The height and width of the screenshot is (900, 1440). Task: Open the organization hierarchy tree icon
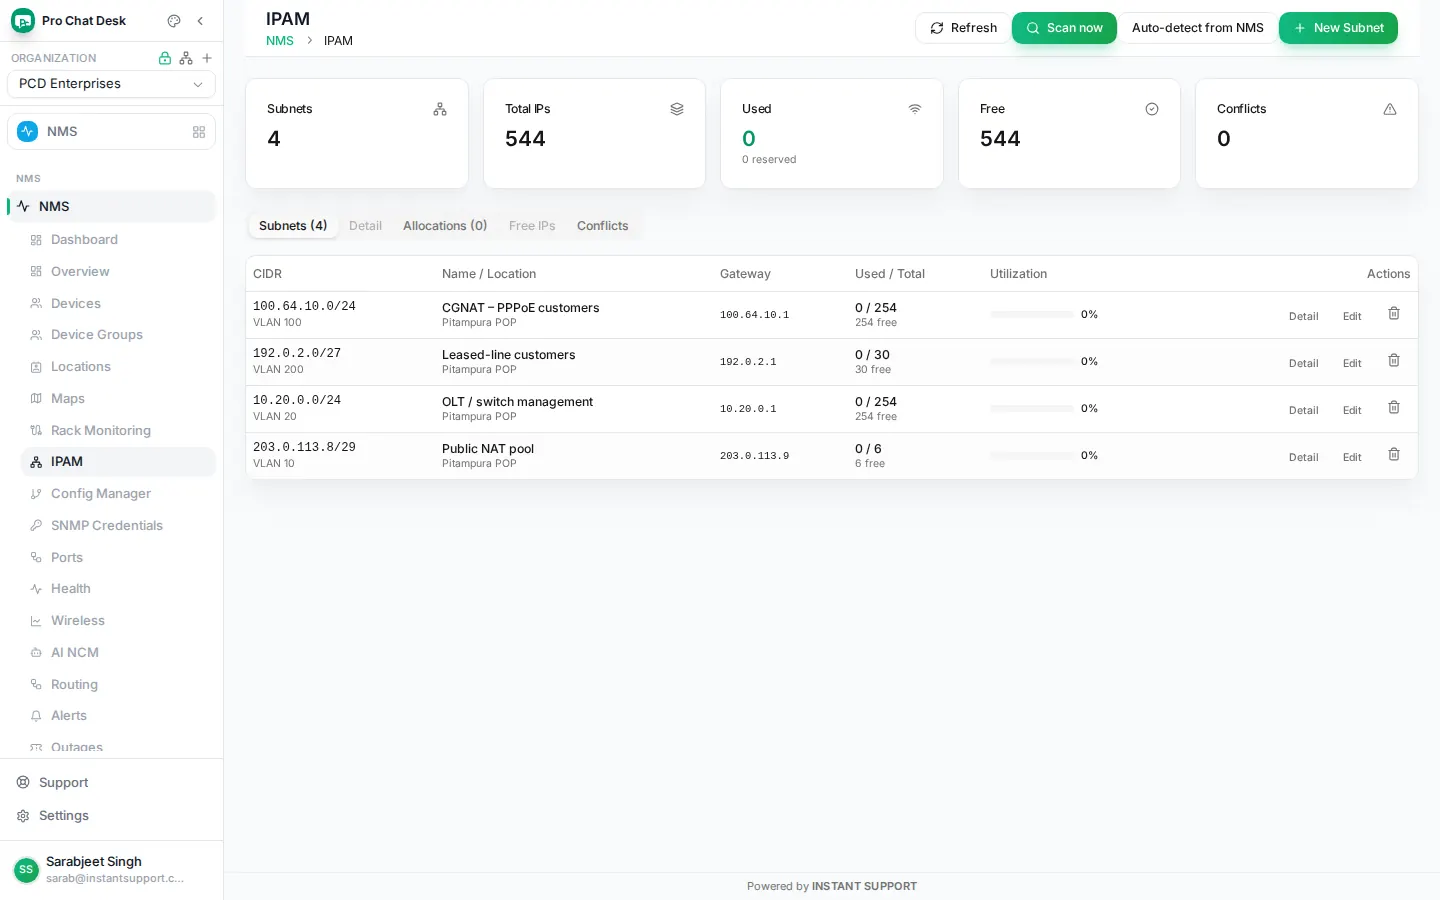tap(186, 58)
